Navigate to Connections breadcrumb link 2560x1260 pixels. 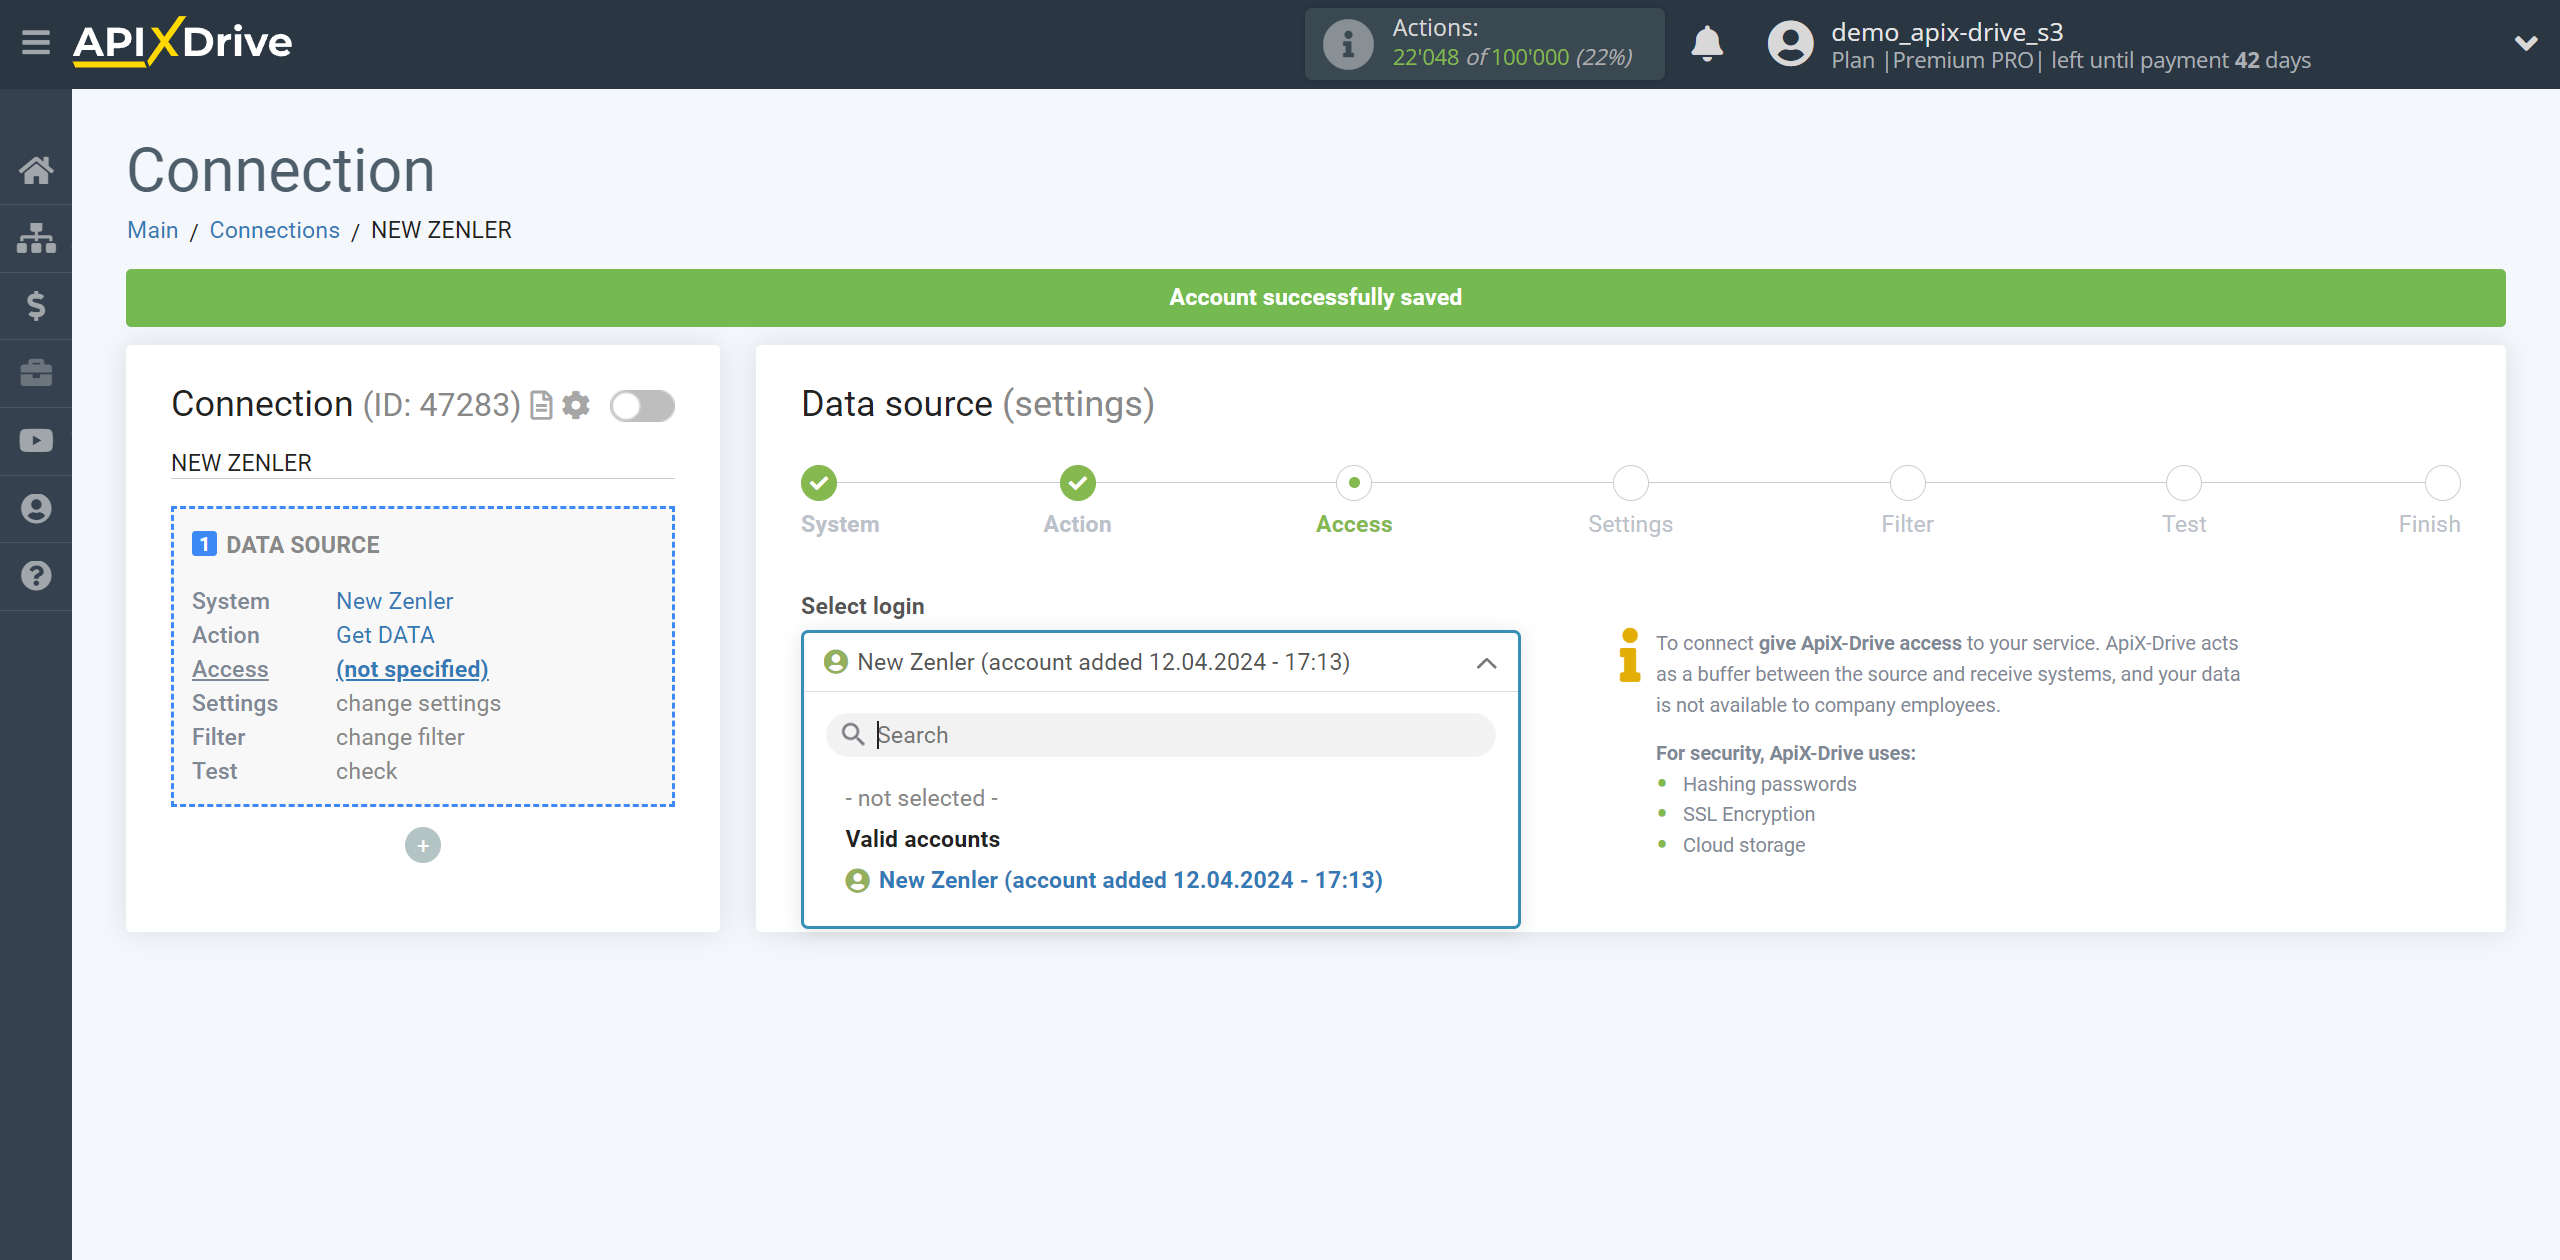[x=274, y=228]
